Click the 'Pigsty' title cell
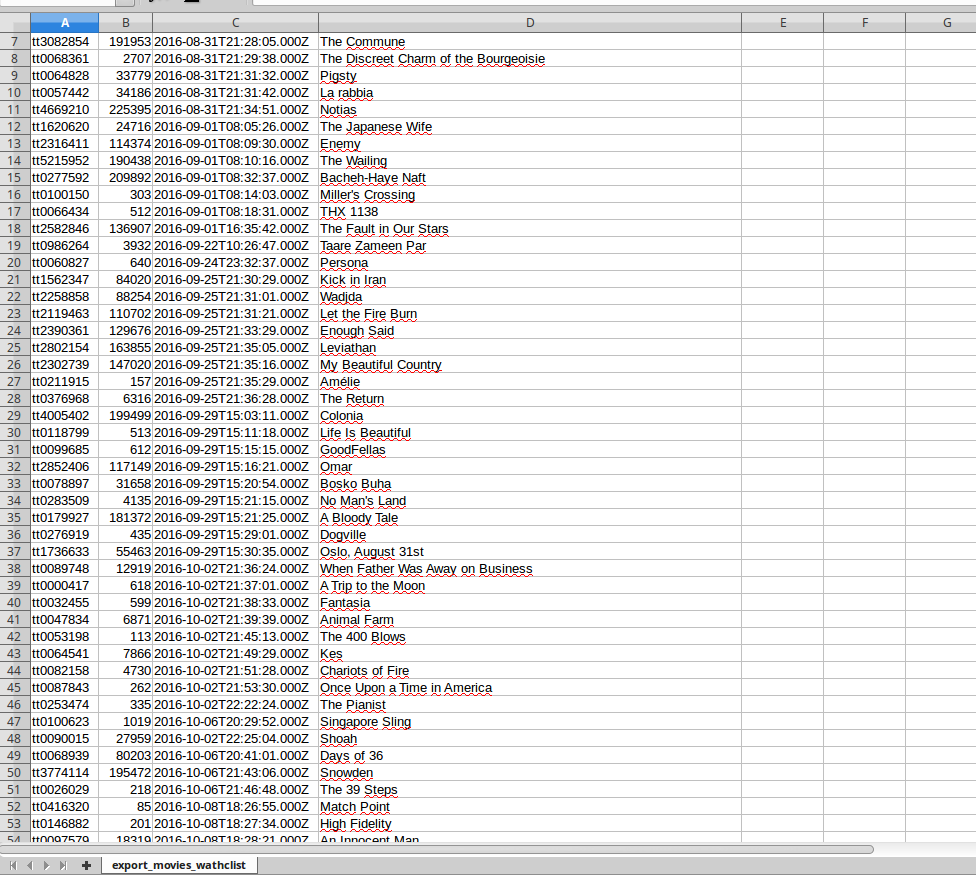The image size is (976, 875). coord(530,76)
